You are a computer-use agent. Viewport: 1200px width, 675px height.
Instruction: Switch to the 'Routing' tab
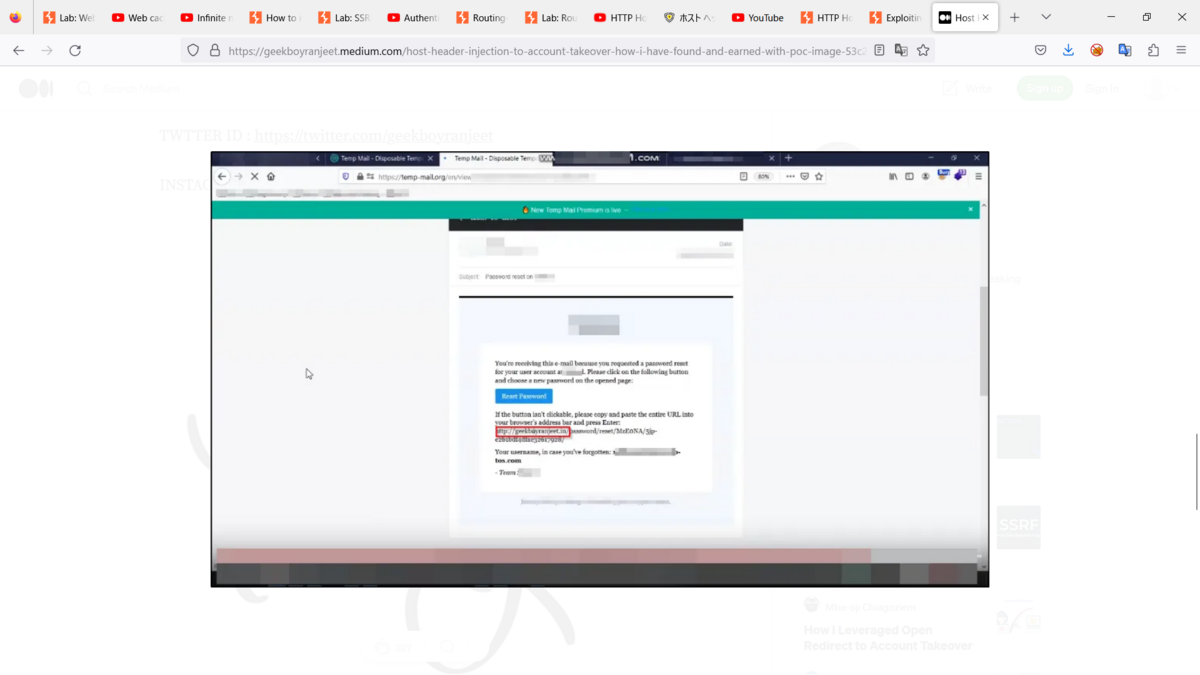point(481,17)
